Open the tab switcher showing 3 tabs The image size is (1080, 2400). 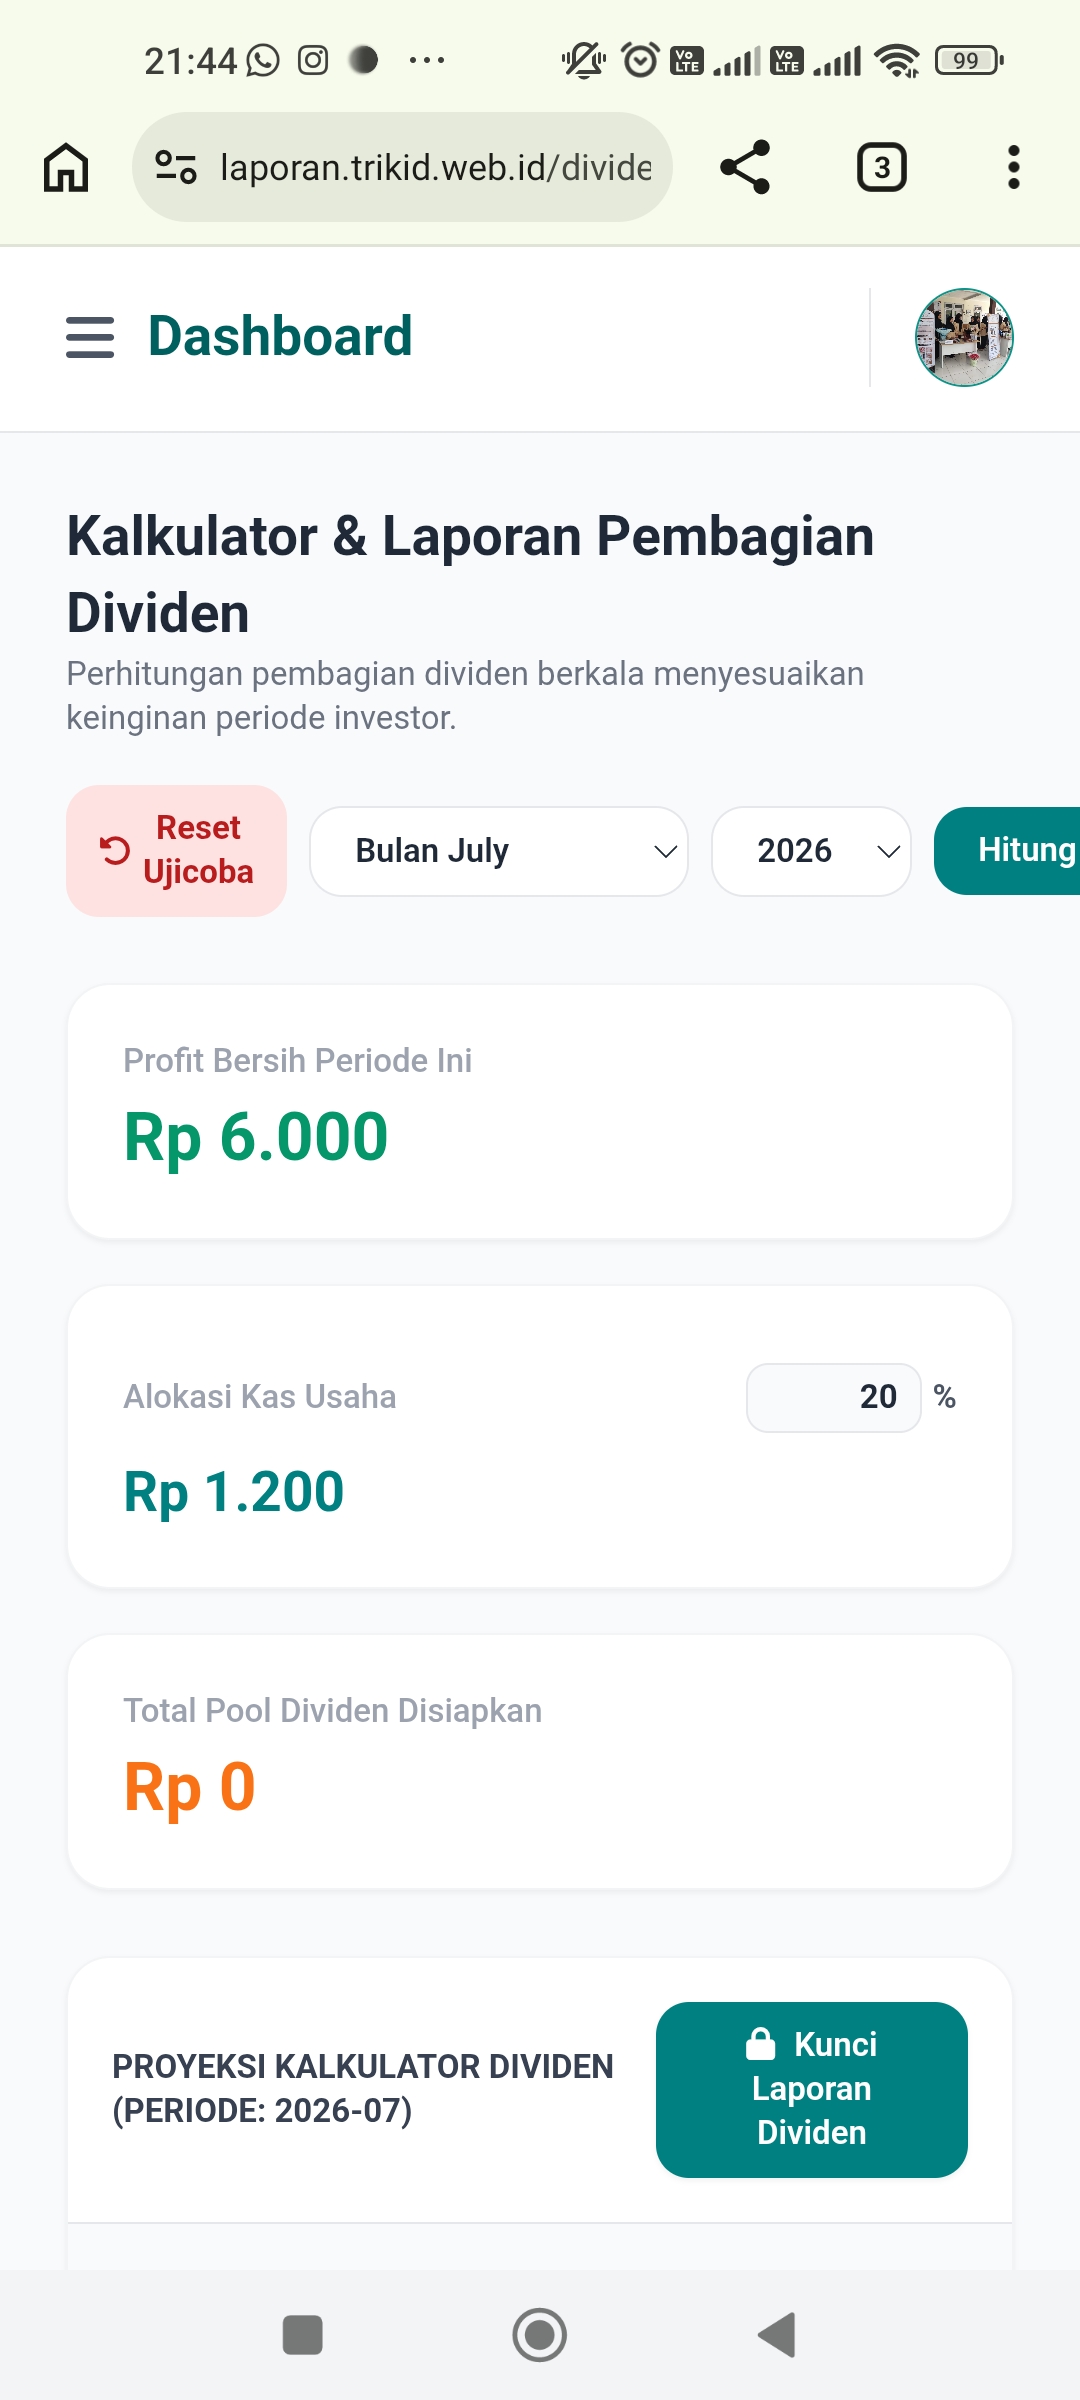click(882, 167)
